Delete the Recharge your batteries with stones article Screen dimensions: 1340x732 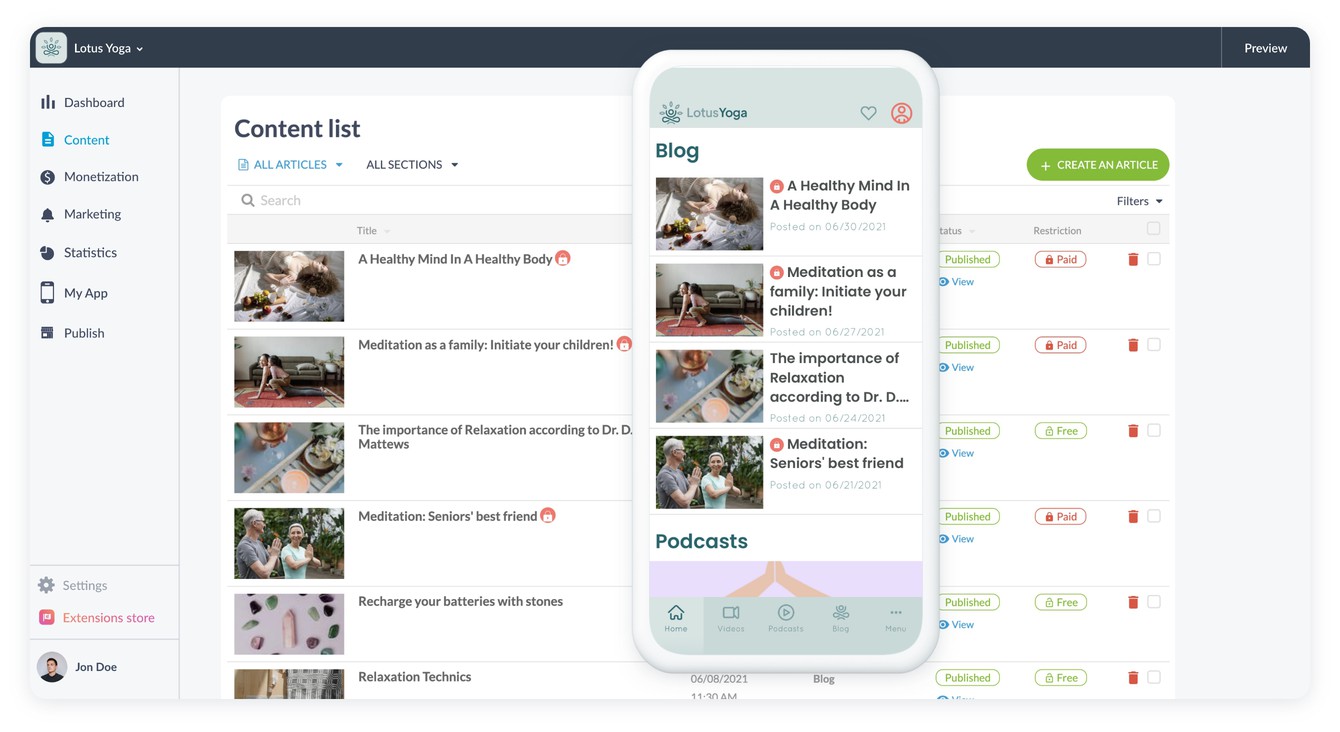pos(1132,601)
